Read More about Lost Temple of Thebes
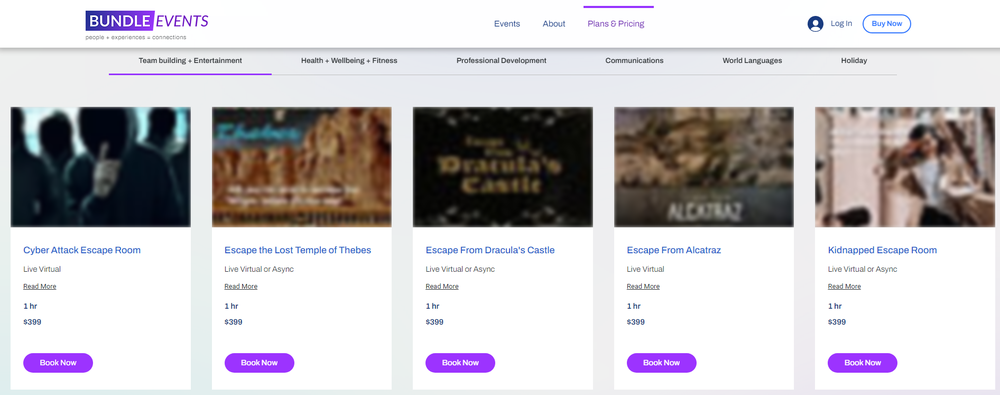Viewport: 1000px width, 395px height. (x=241, y=287)
